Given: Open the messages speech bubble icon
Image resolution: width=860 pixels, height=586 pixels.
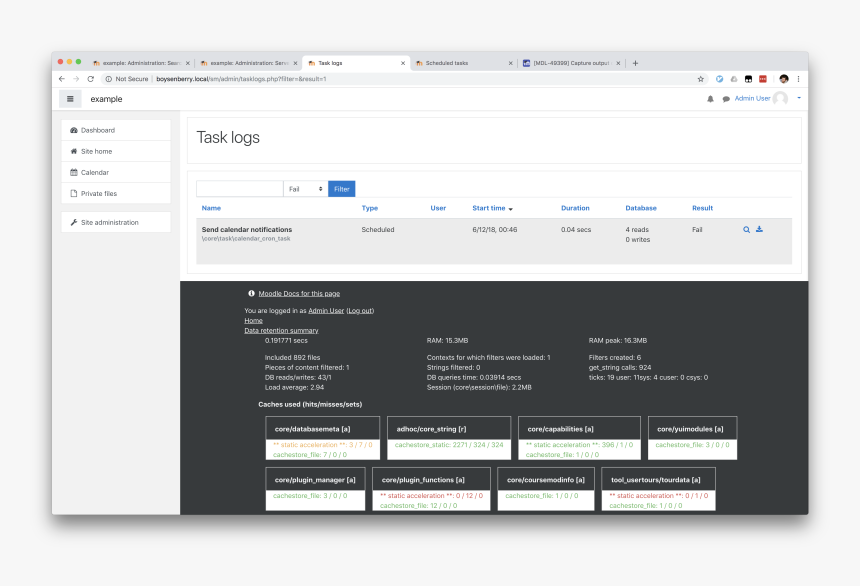Looking at the screenshot, I should pyautogui.click(x=726, y=99).
